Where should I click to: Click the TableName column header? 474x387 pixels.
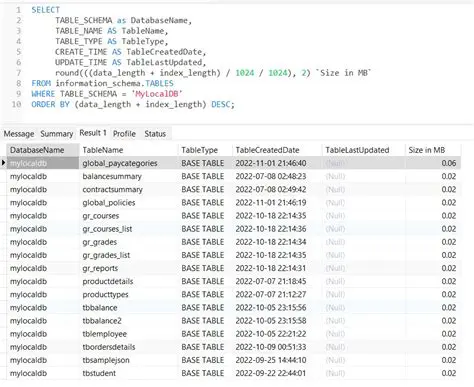pos(128,150)
